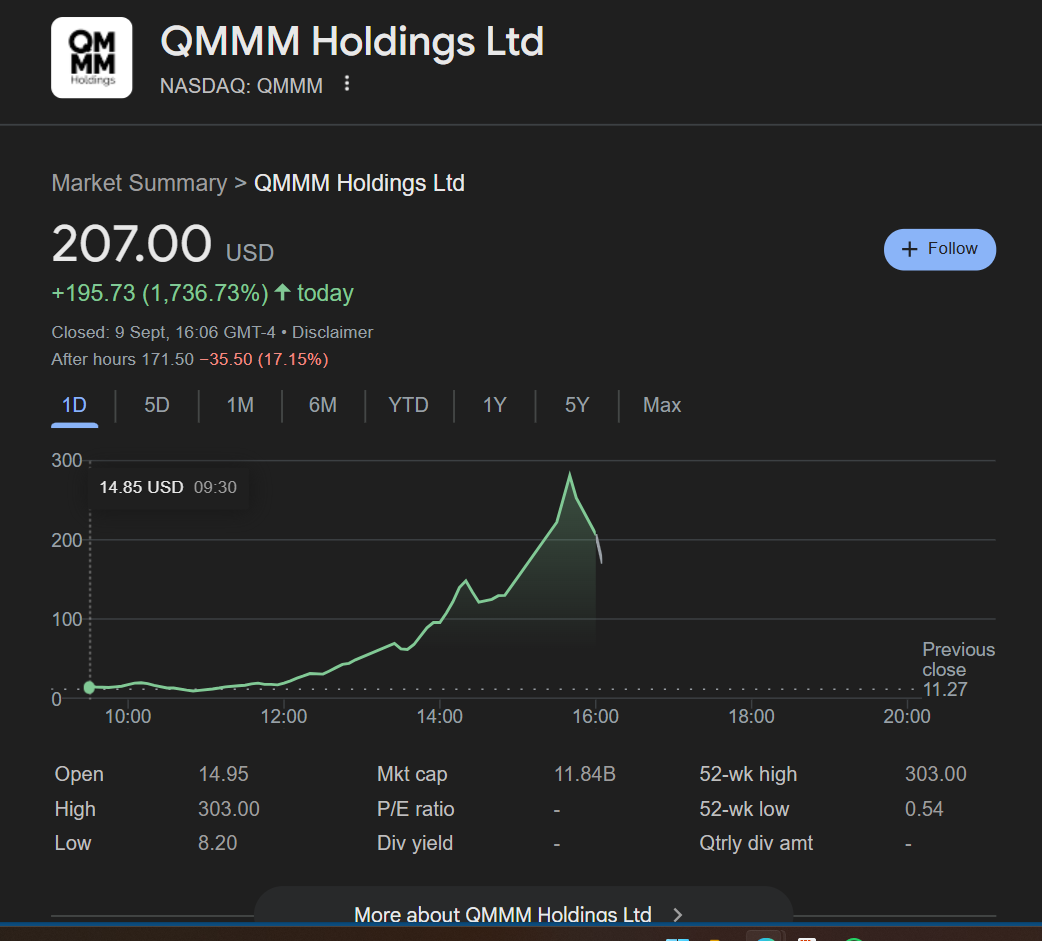The image size is (1042, 941).
Task: Select the YTD chart tab
Action: 408,405
